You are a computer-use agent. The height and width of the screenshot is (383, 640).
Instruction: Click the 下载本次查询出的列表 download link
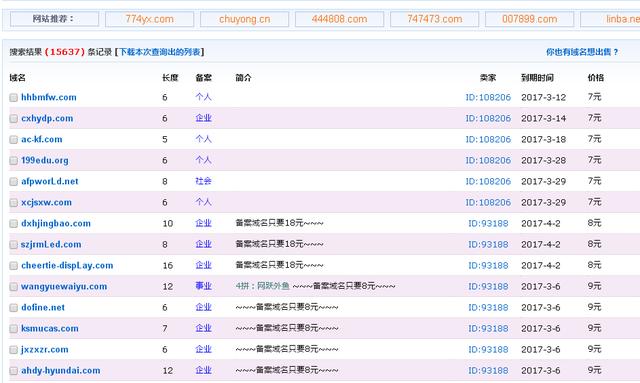tap(160, 52)
